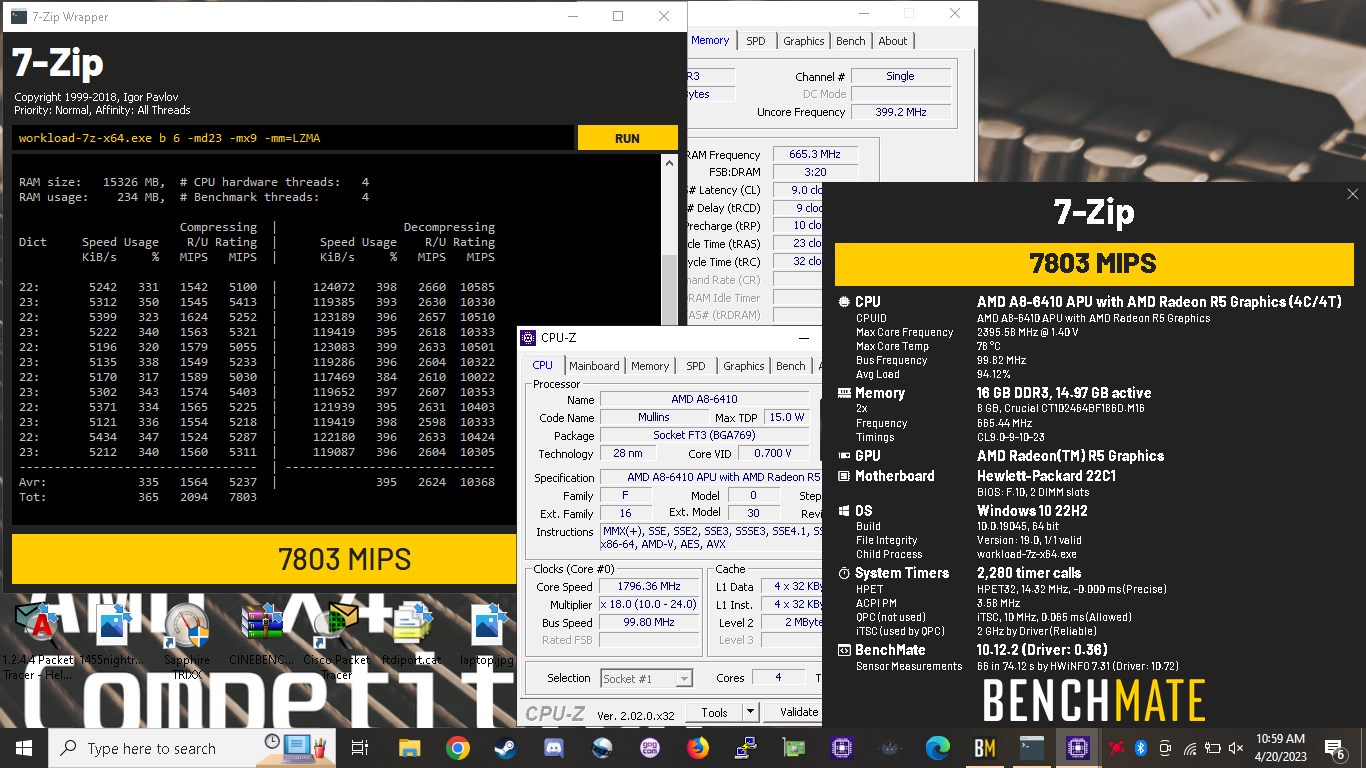Launch the Cisco Packet Tracer desktop shortcut
The image size is (1366, 768).
pos(337,640)
